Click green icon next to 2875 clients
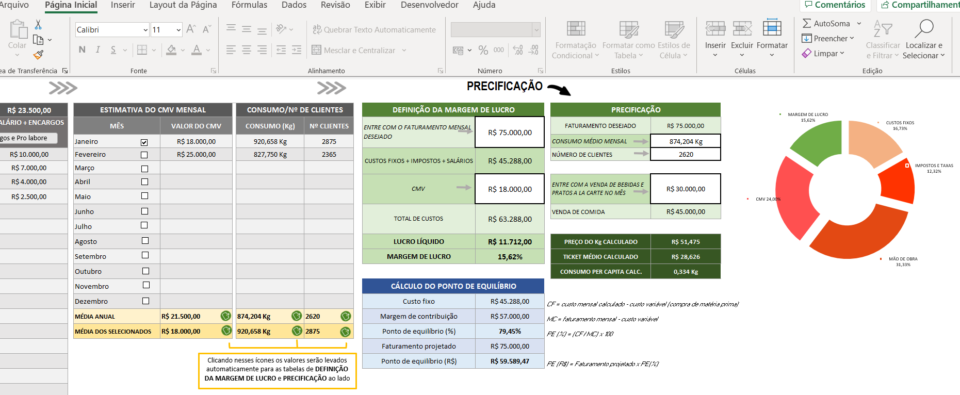Image resolution: width=960 pixels, height=395 pixels. coord(346,331)
